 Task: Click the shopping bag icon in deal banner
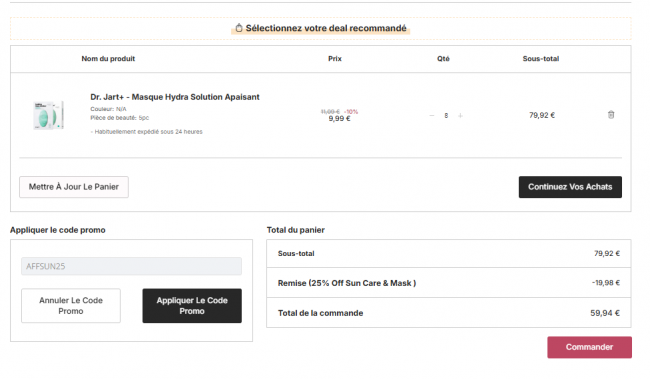pyautogui.click(x=238, y=28)
